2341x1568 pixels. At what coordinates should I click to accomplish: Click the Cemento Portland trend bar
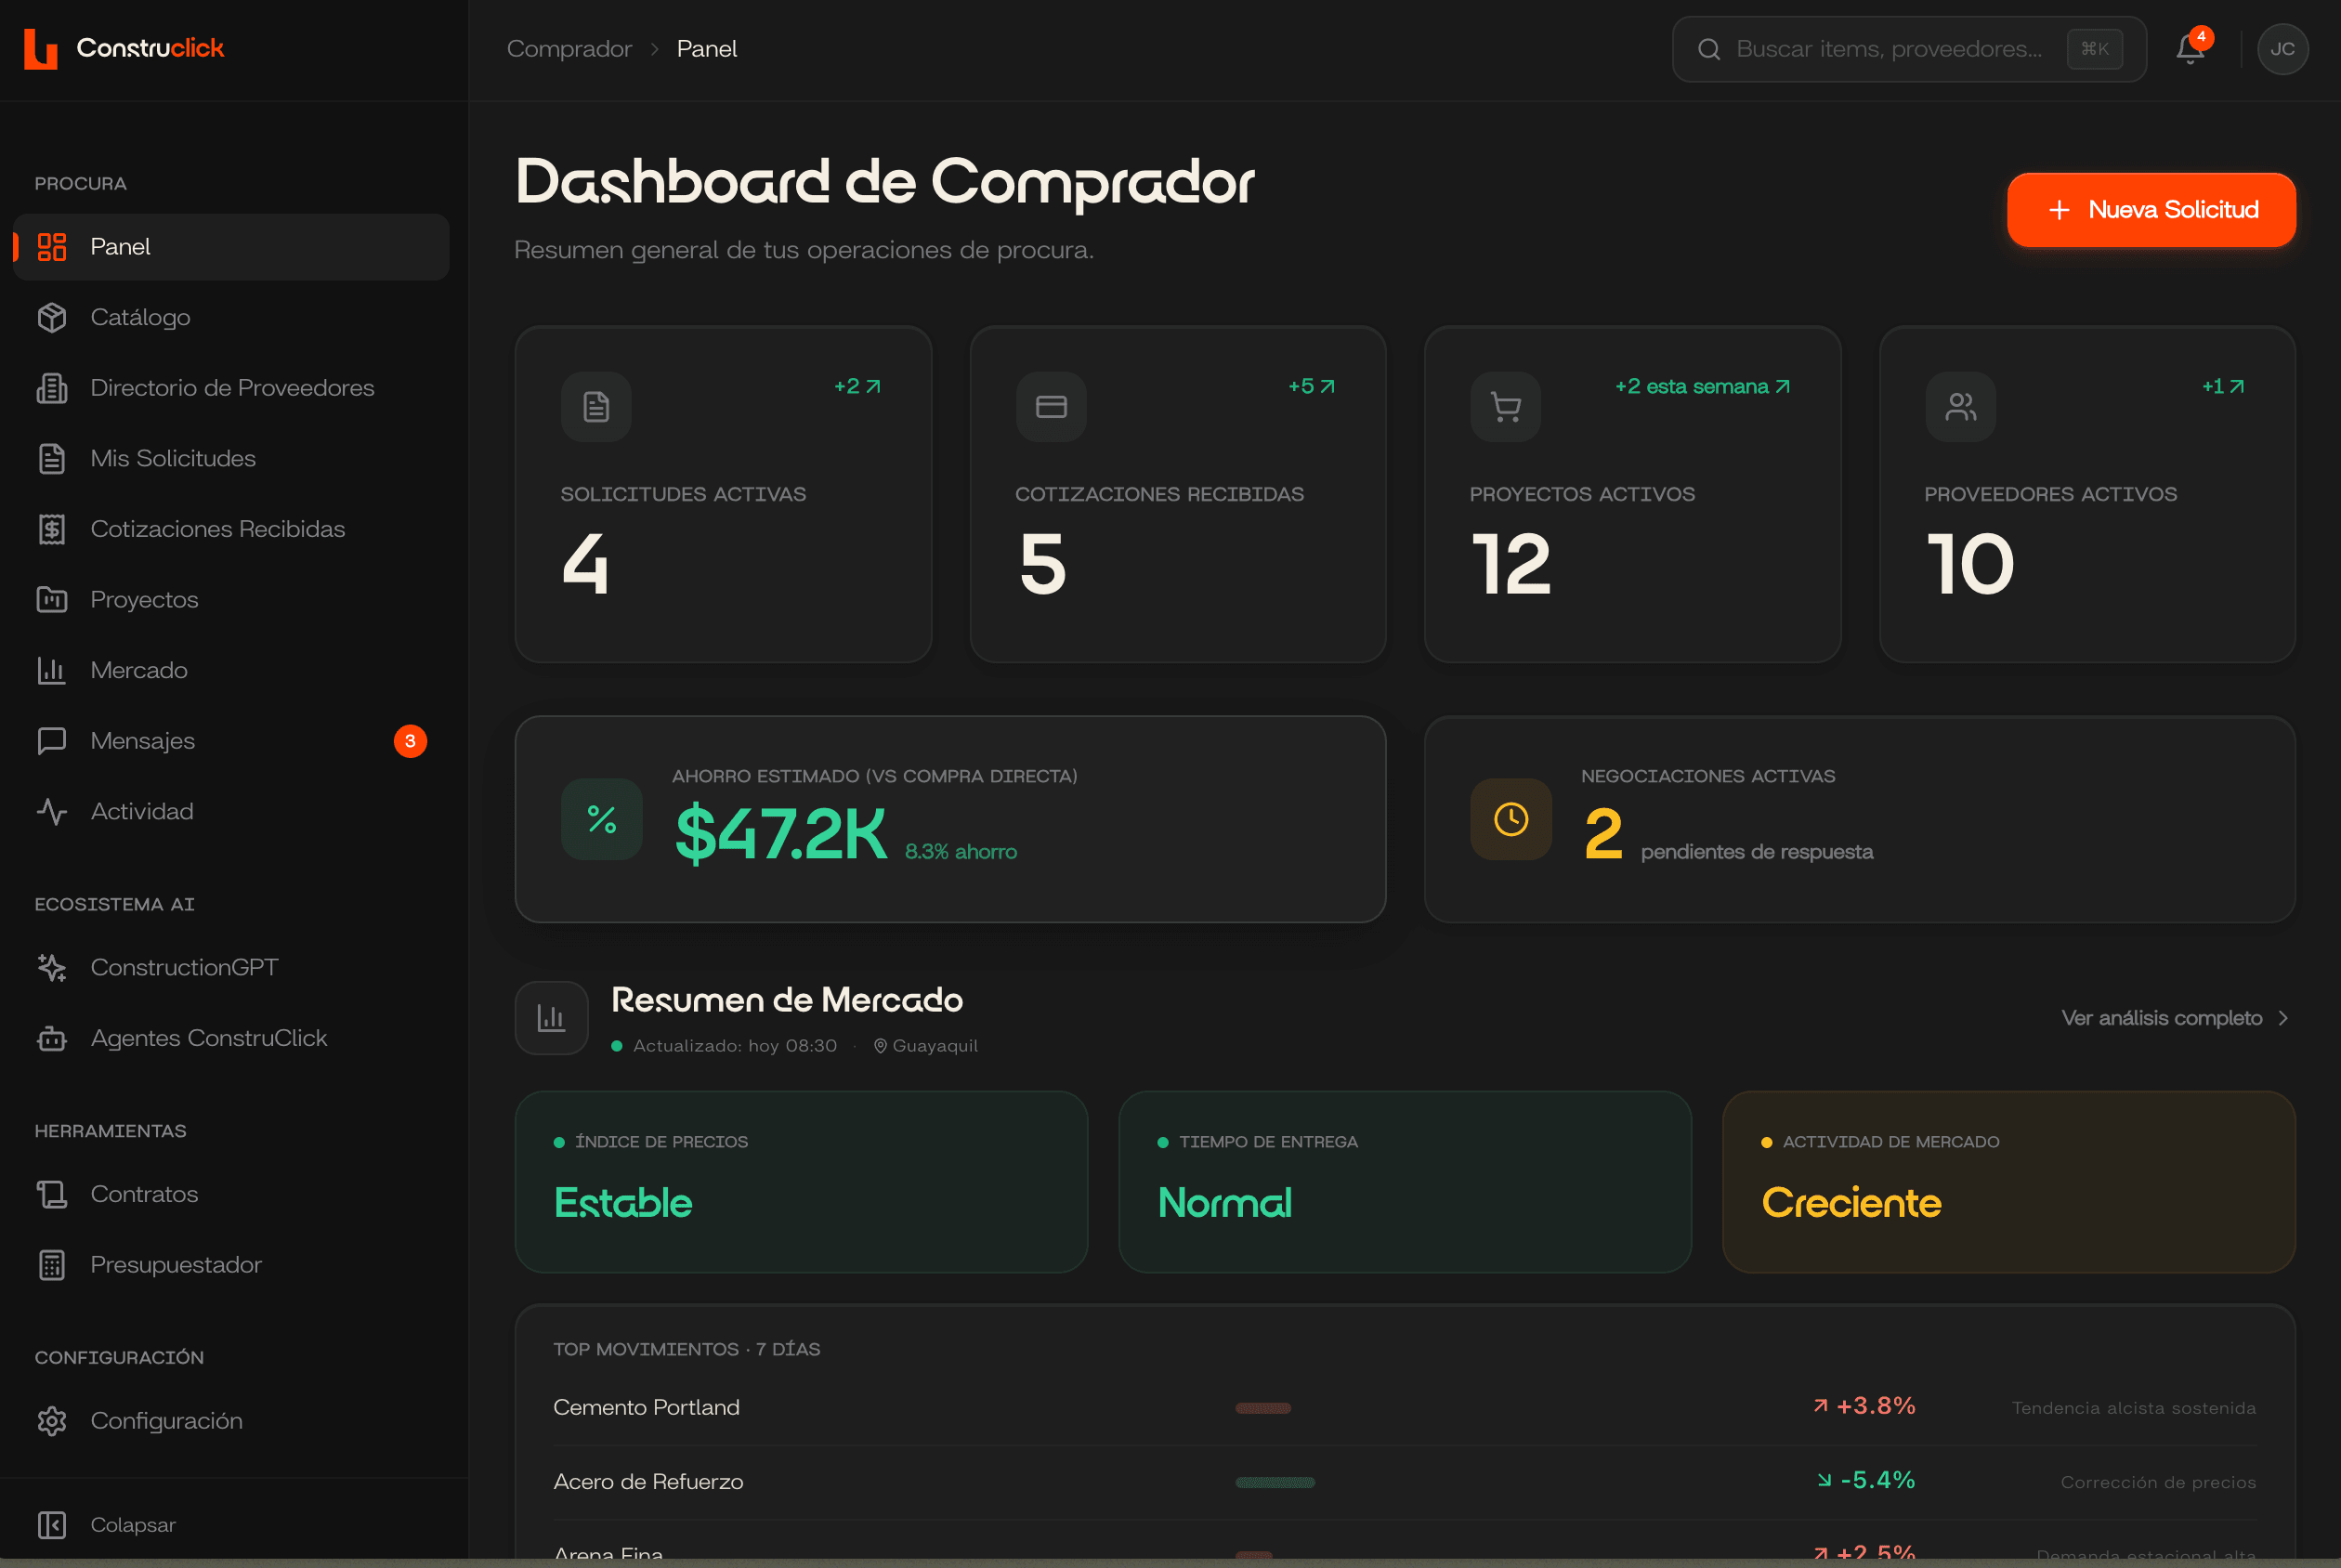(x=1263, y=1408)
